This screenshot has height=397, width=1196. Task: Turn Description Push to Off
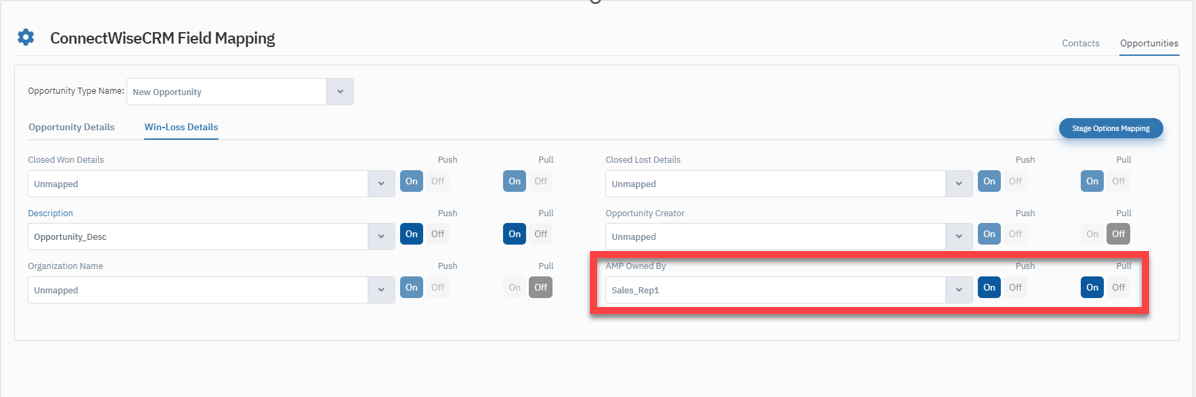tap(438, 234)
